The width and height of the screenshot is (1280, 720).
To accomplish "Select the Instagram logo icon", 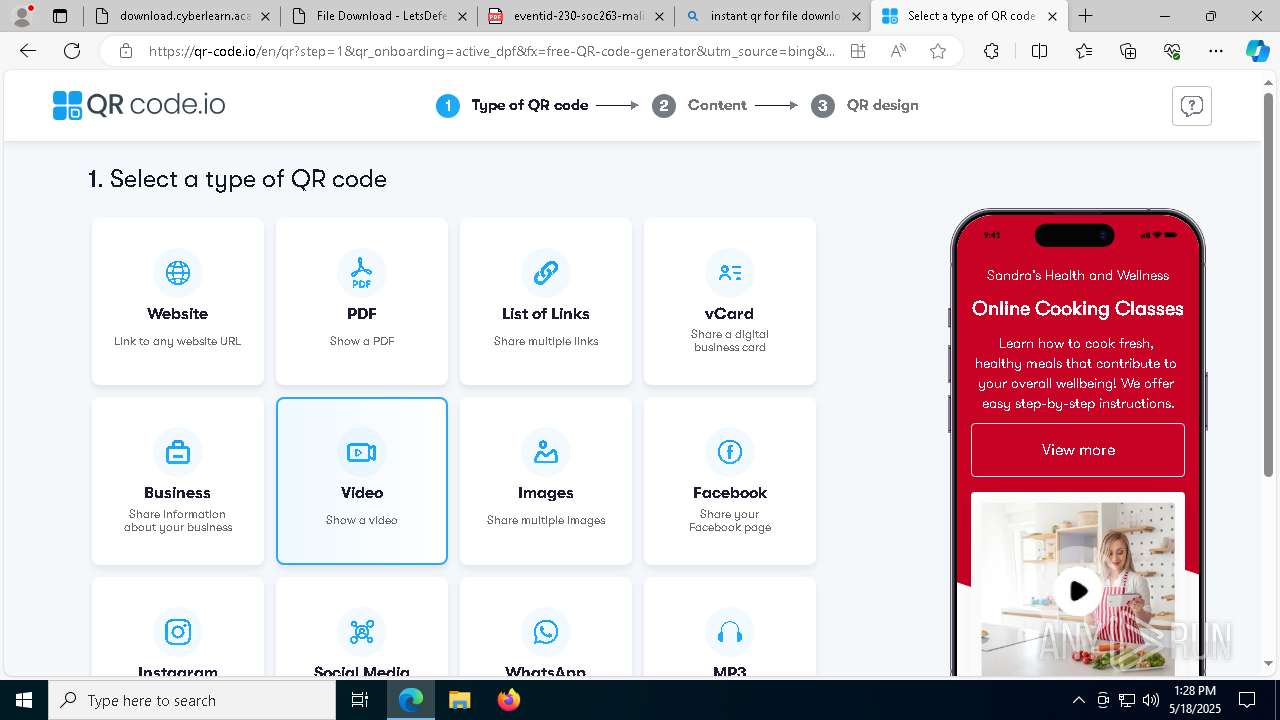I will pyautogui.click(x=178, y=631).
